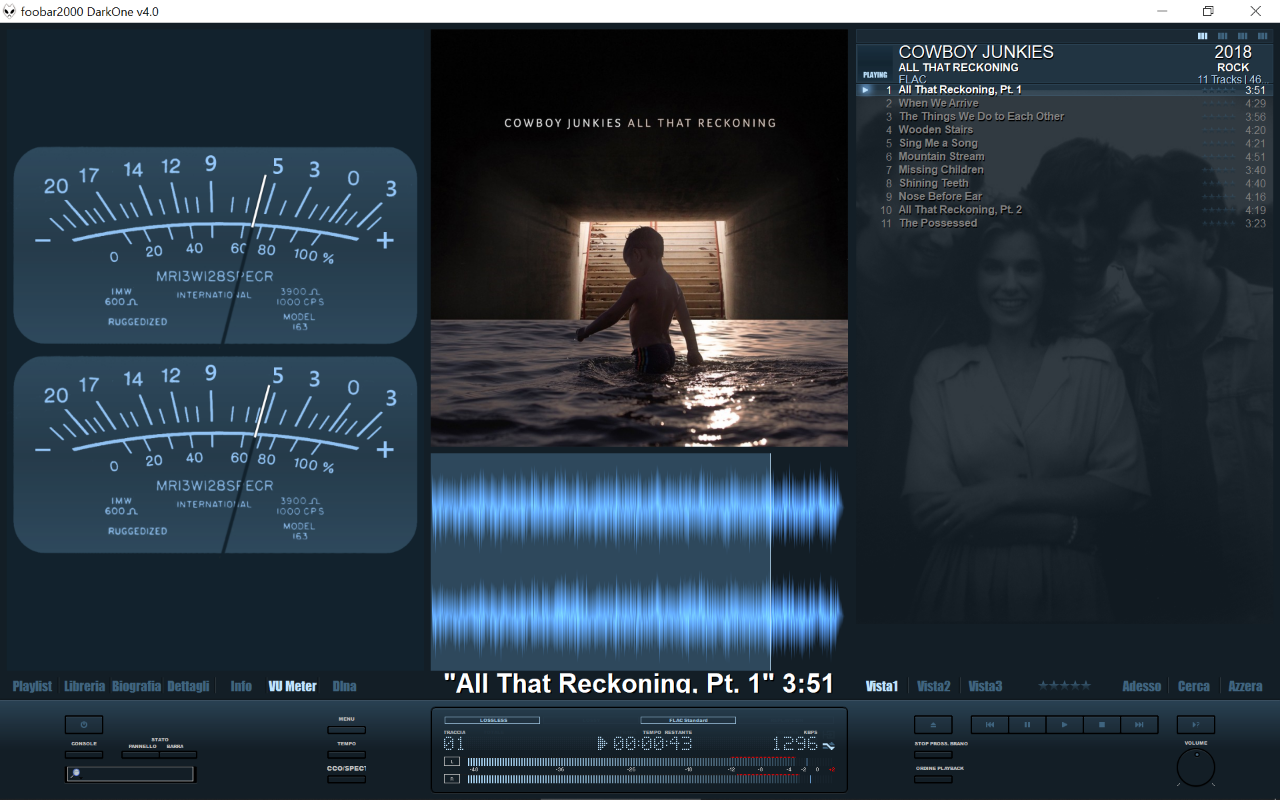
Task: Select track 'When We Arrive'
Action: 1063,103
